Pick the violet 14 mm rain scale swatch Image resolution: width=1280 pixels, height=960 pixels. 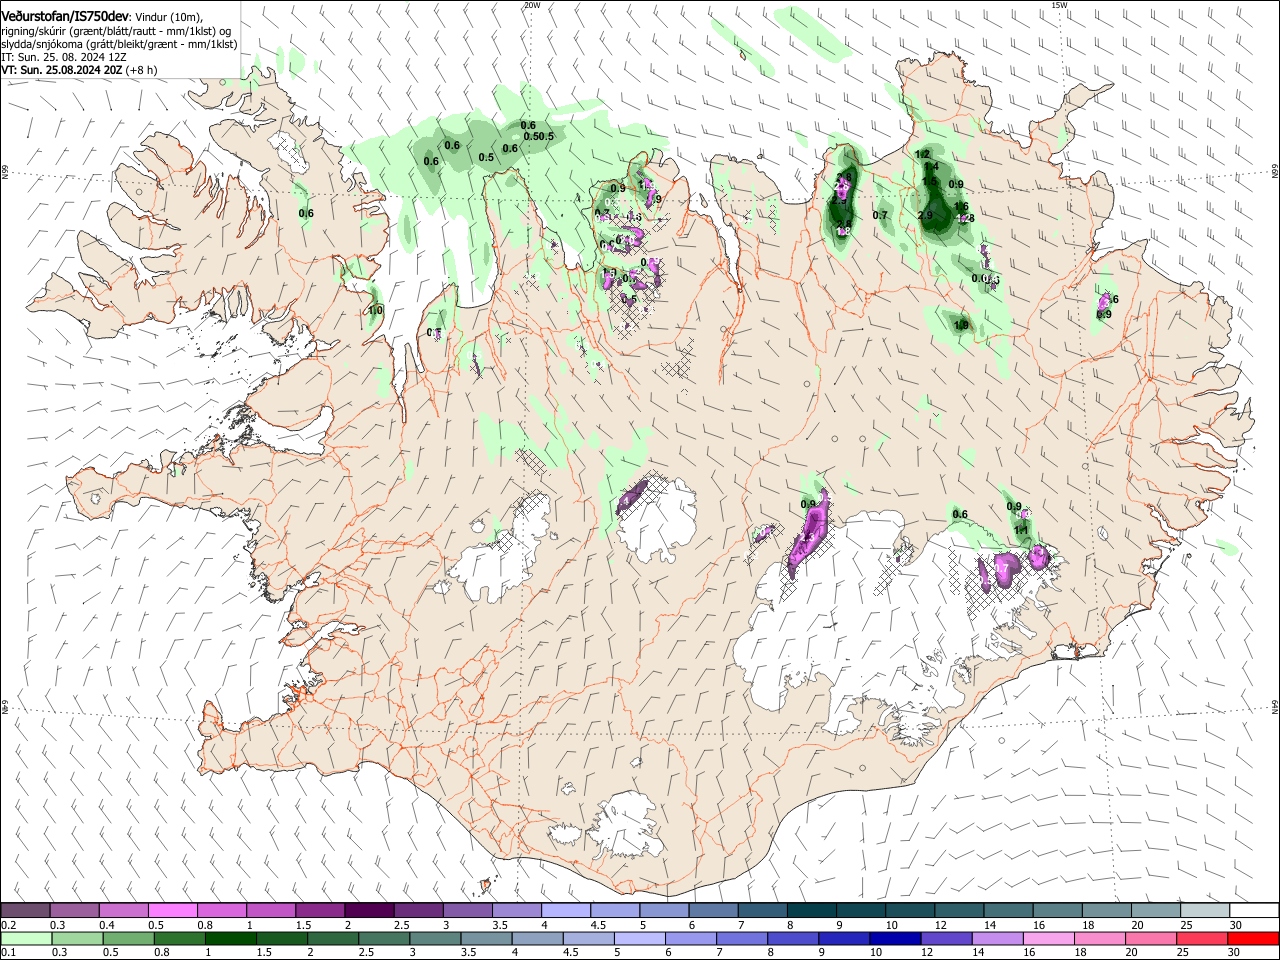(996, 938)
